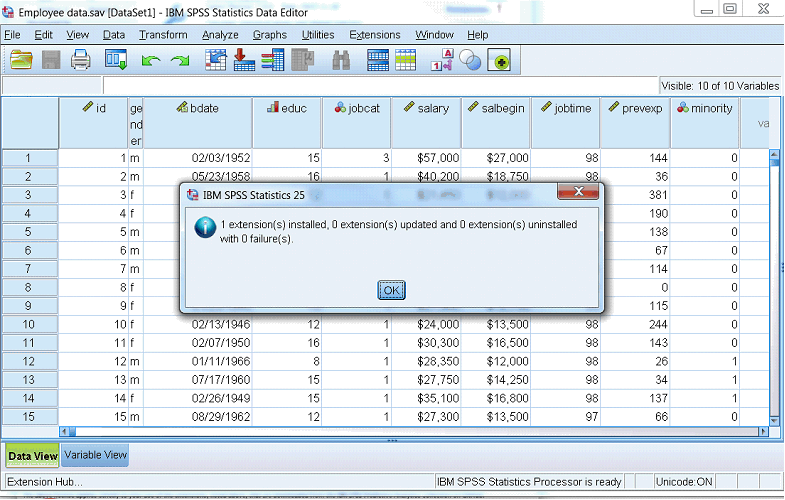This screenshot has width=785, height=500.
Task: Click the Show all variables plus icon
Action: click(x=499, y=60)
